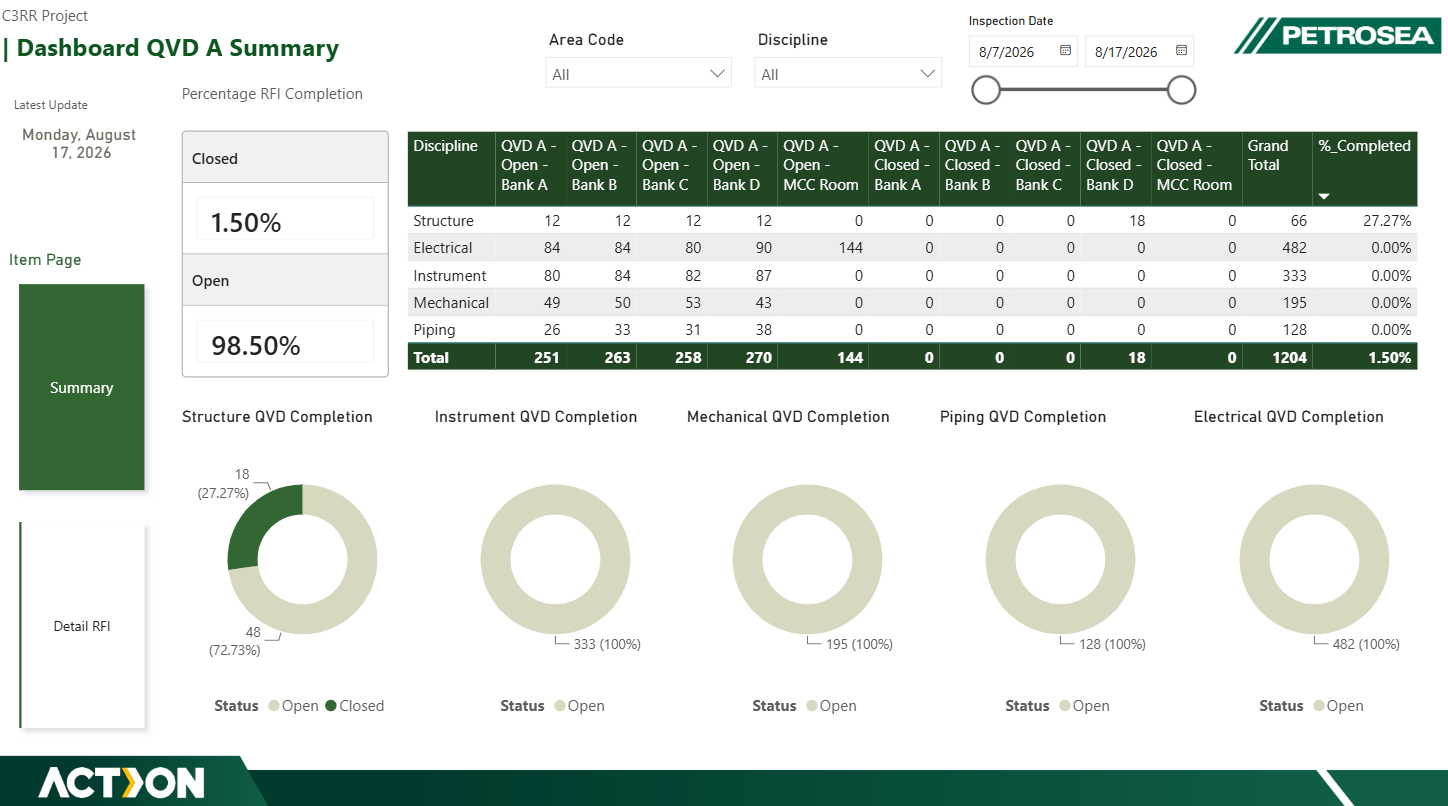
Task: Toggle Open legend item in Piping chart
Action: pos(1084,706)
